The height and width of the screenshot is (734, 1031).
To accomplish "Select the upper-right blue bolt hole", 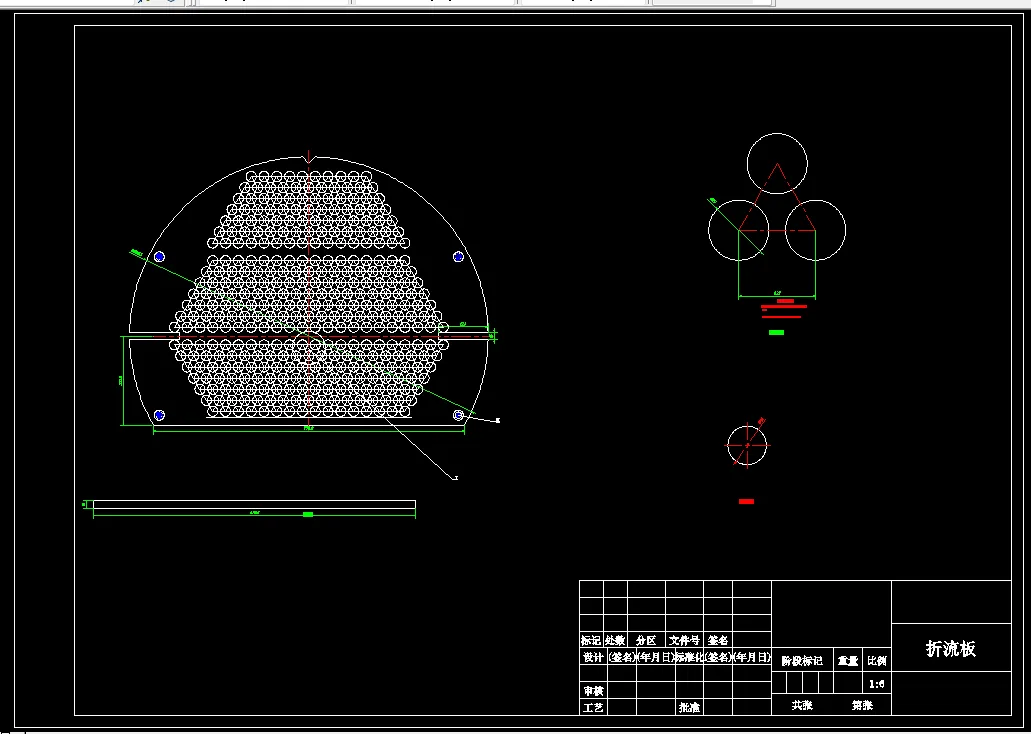I will click(x=458, y=257).
